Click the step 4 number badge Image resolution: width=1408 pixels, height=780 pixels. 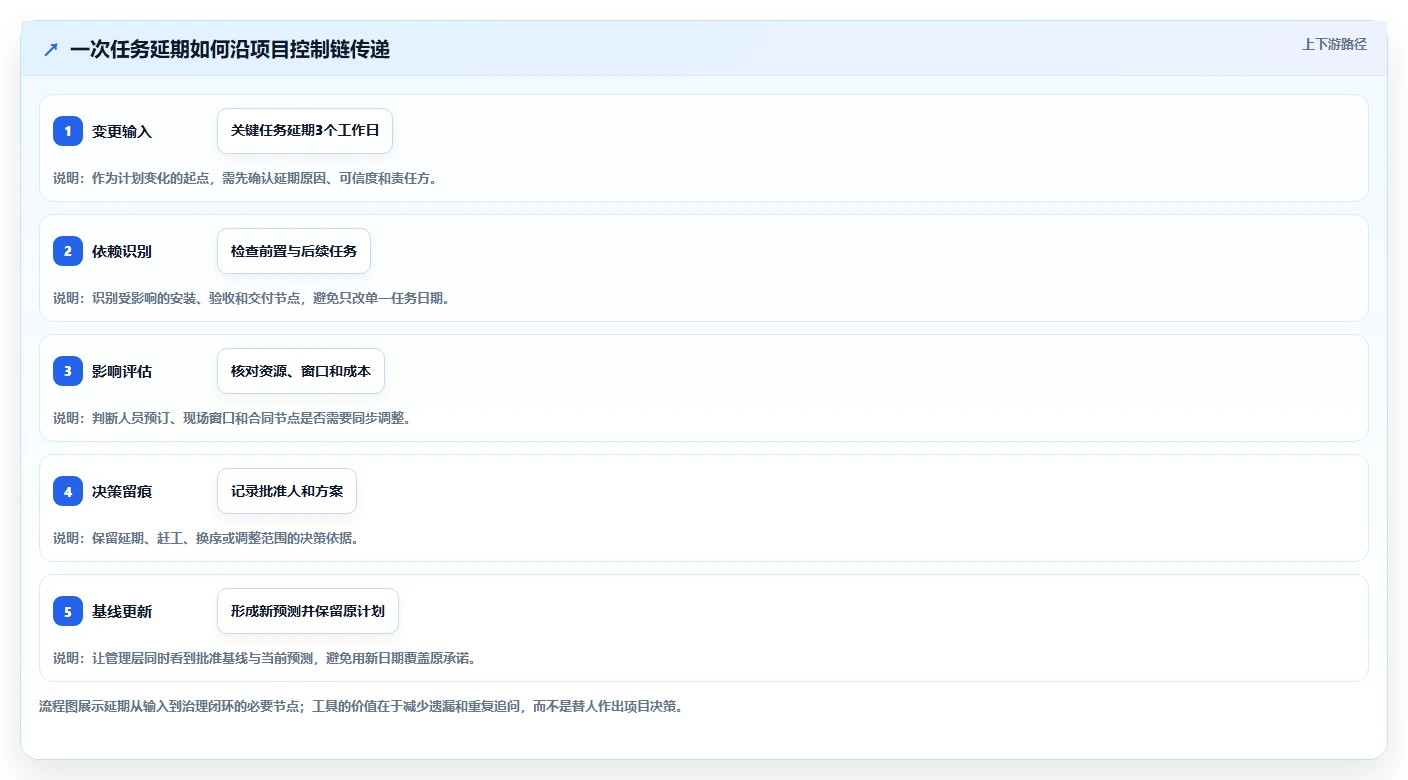(x=68, y=491)
